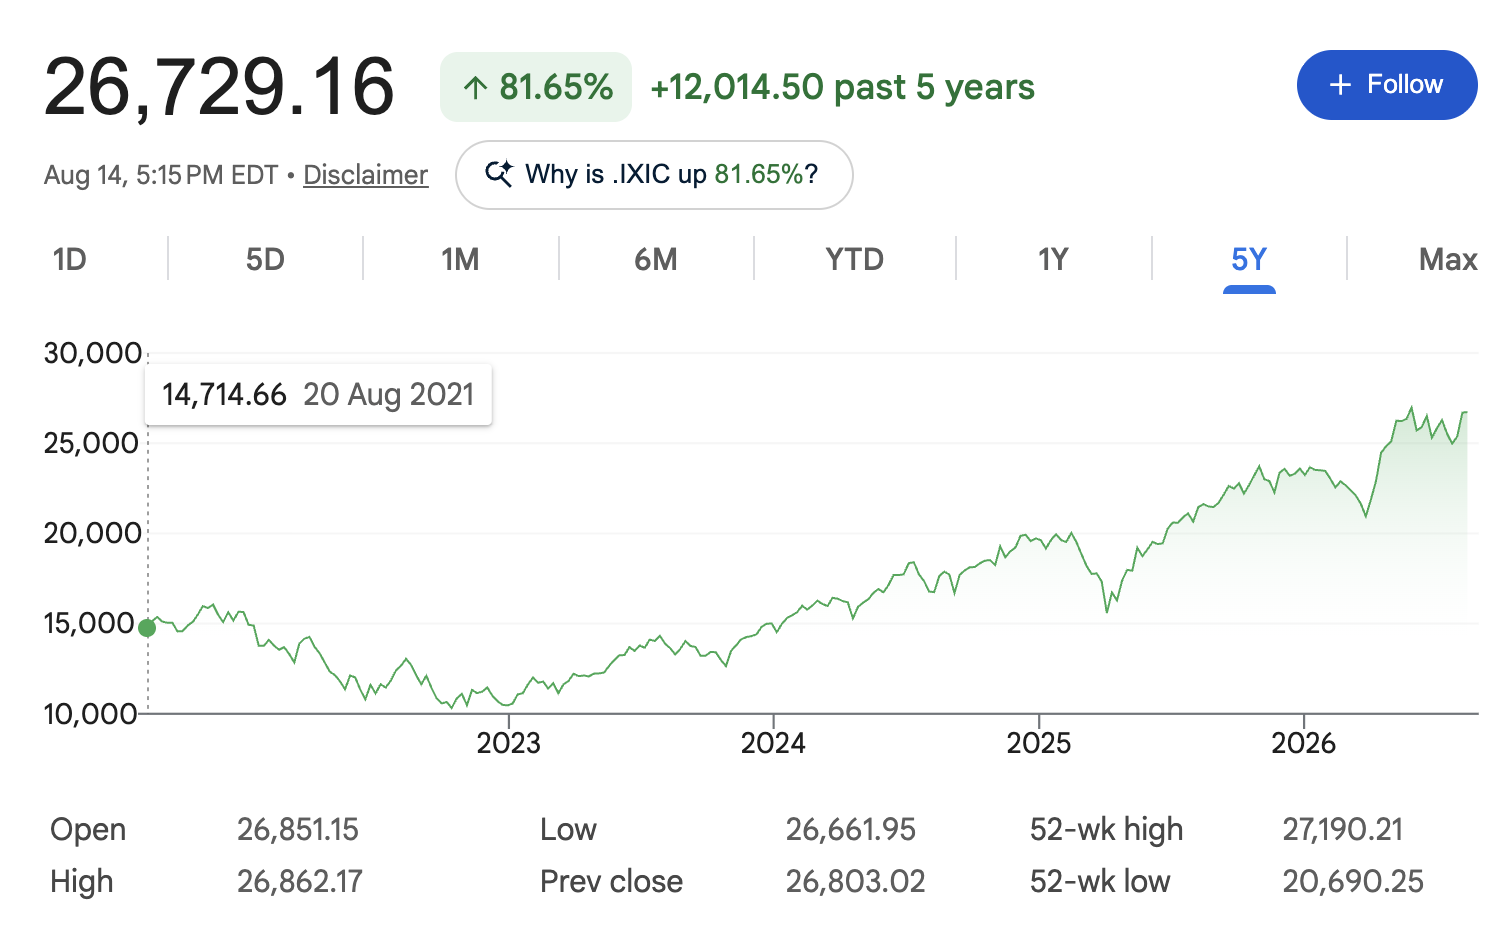Click the green data point on chart

147,628
